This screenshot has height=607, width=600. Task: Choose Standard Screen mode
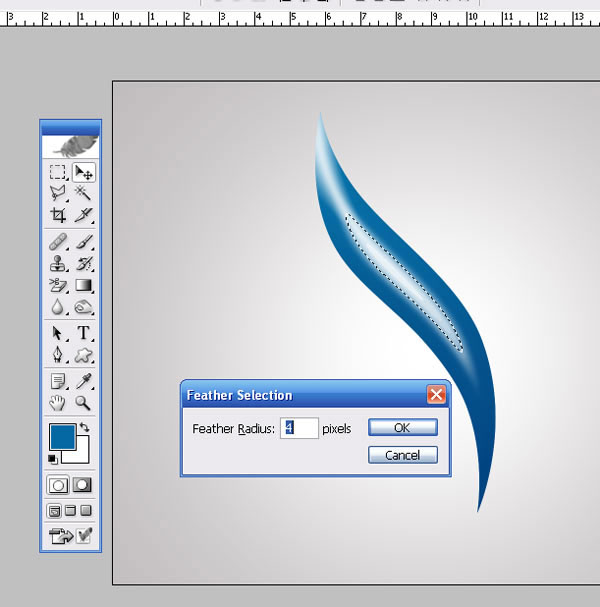coord(54,511)
